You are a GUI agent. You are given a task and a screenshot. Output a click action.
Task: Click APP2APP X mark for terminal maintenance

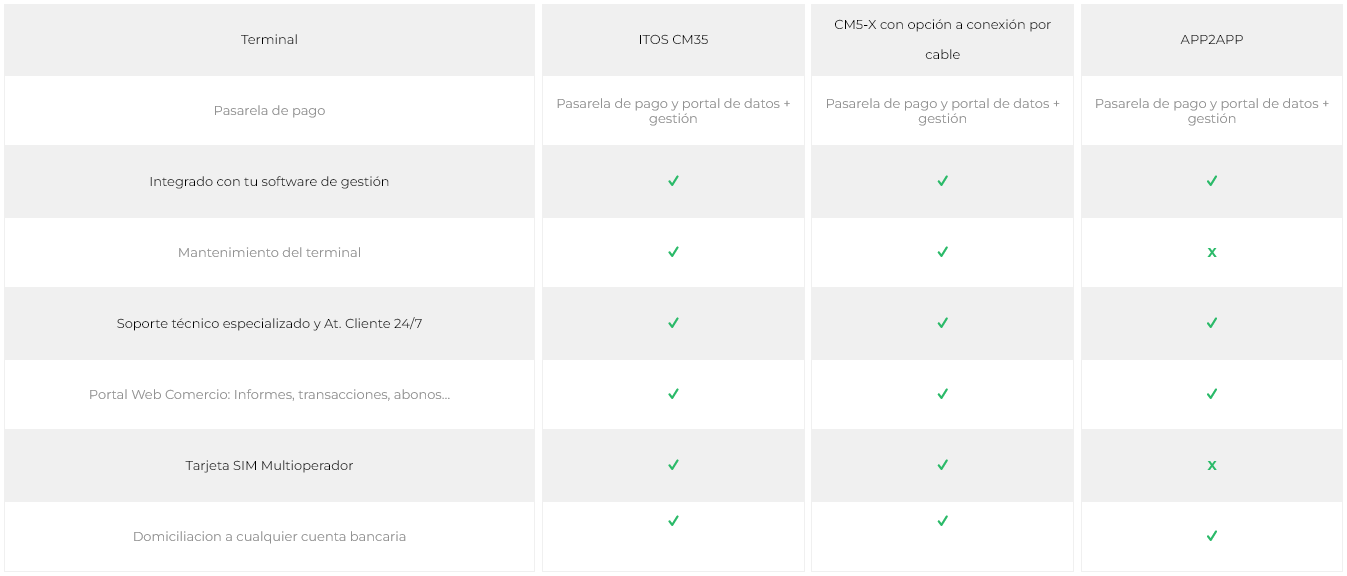(x=1212, y=253)
